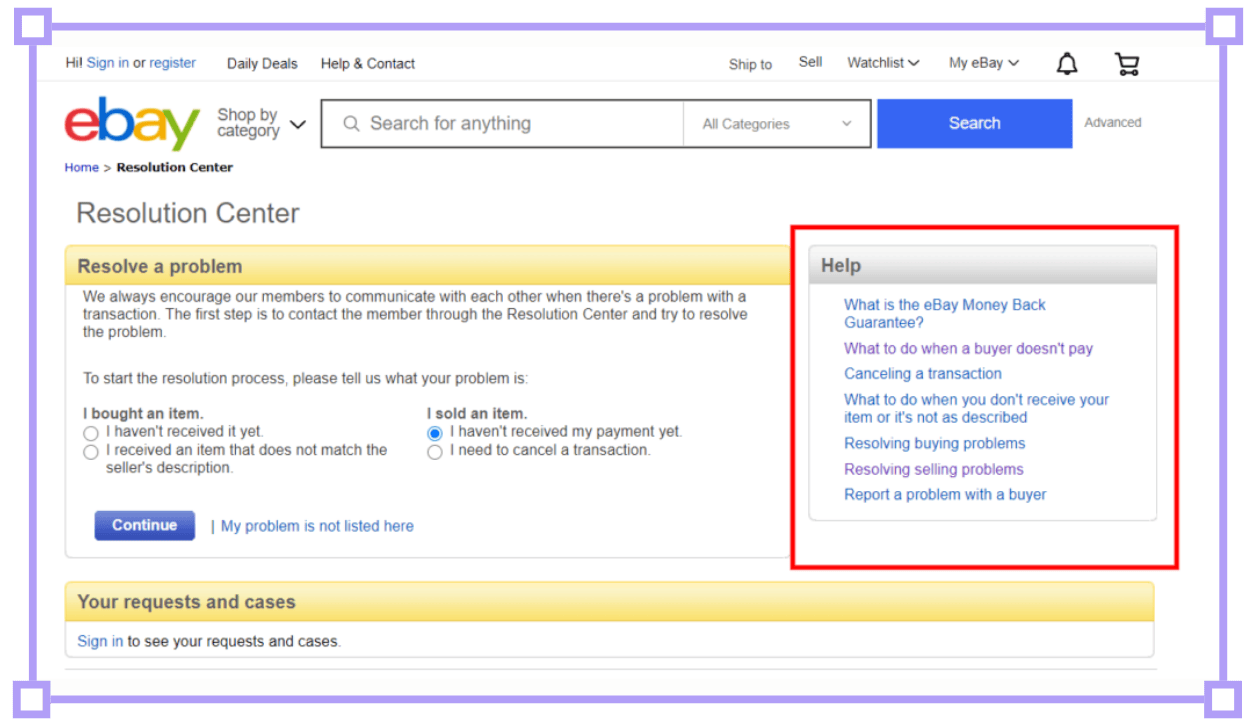
Task: Open "Canceling a transaction" help link
Action: pyautogui.click(x=923, y=374)
